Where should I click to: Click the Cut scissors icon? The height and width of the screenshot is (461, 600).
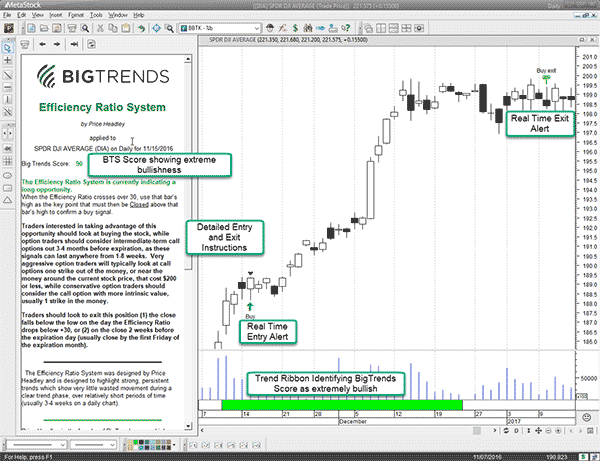pos(100,28)
